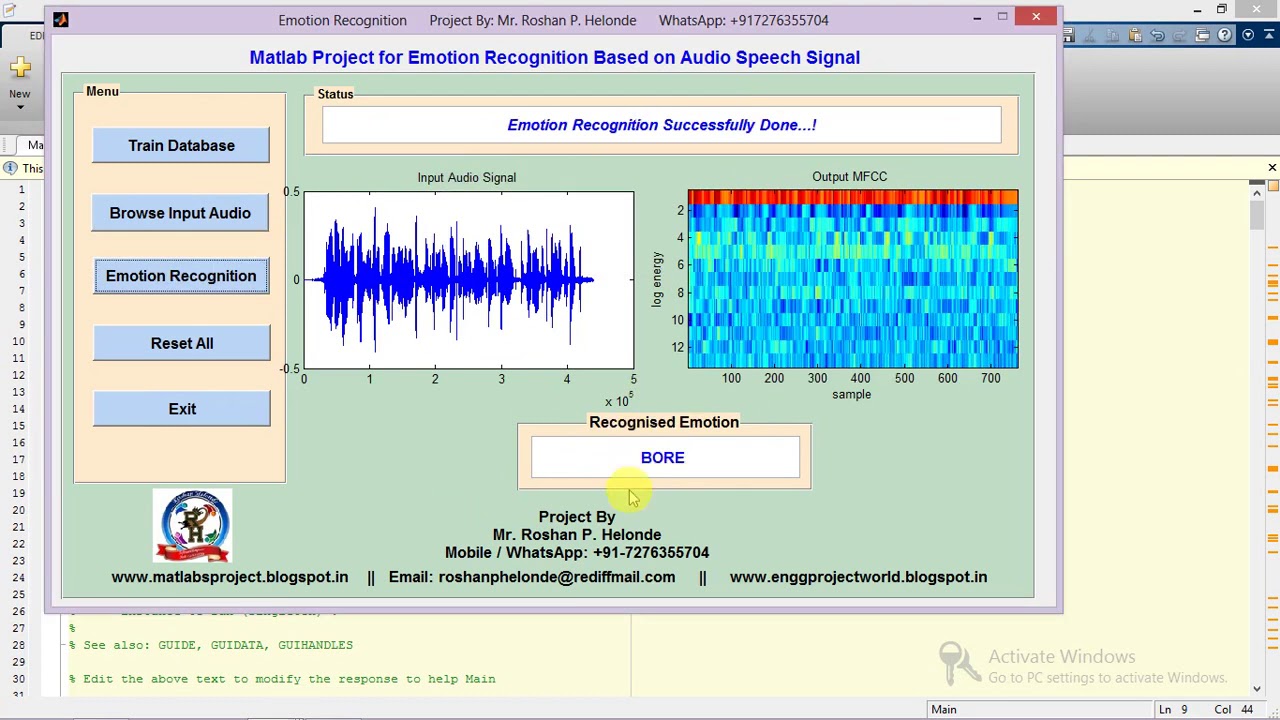Click the Col 44 column indicator
The height and width of the screenshot is (720, 1280).
pos(1233,710)
